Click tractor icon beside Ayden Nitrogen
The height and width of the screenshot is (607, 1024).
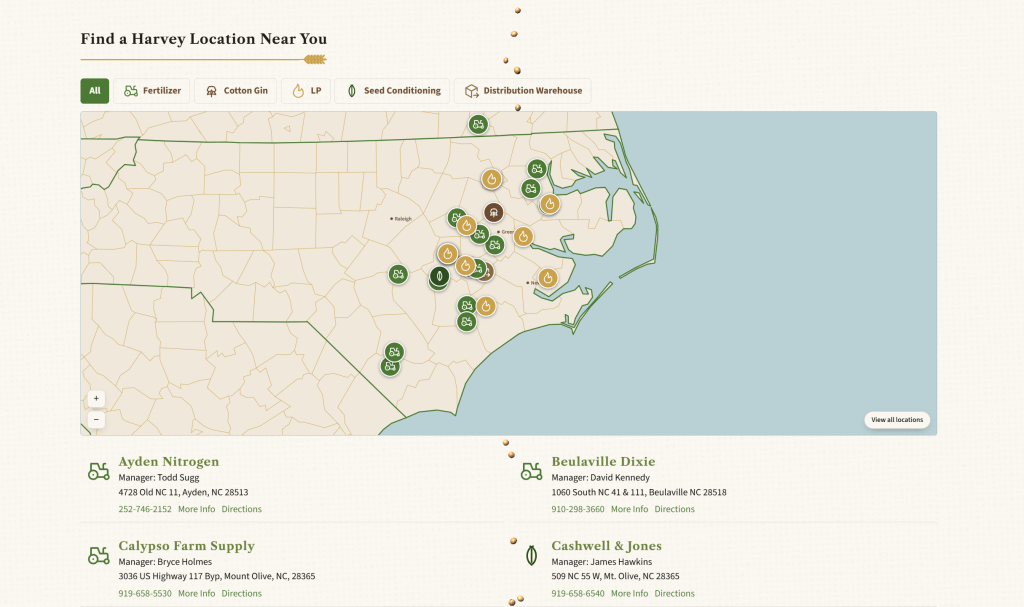coord(99,471)
